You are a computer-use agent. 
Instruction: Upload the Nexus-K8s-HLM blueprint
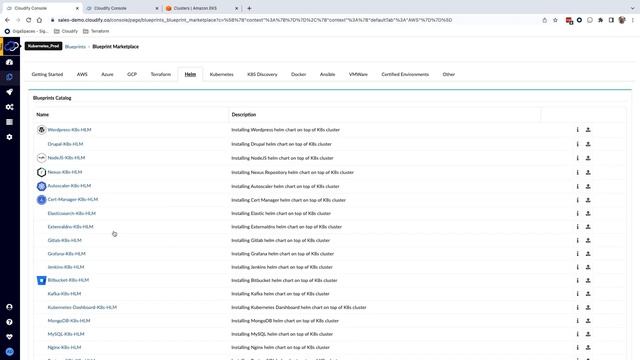588,172
